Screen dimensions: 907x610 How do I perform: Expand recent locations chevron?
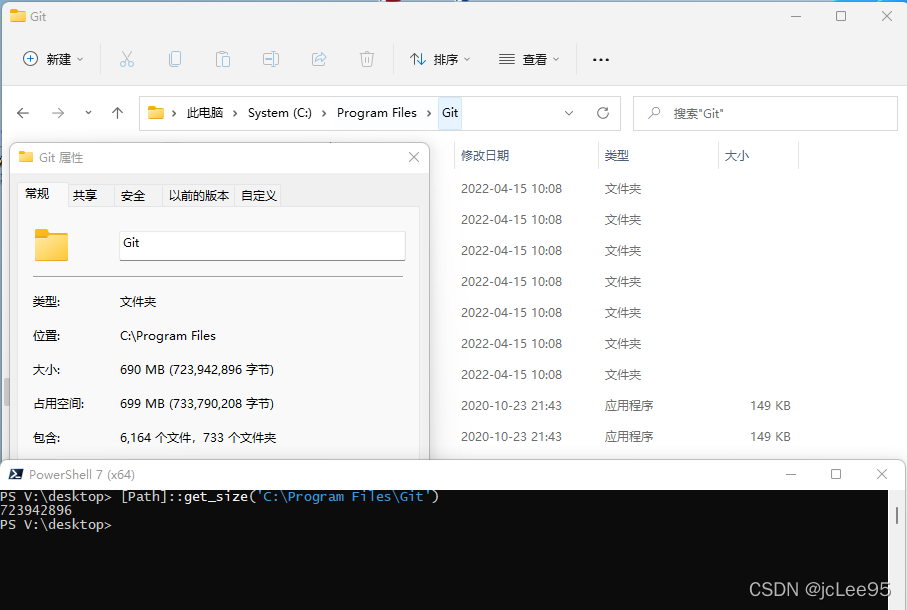pos(88,113)
